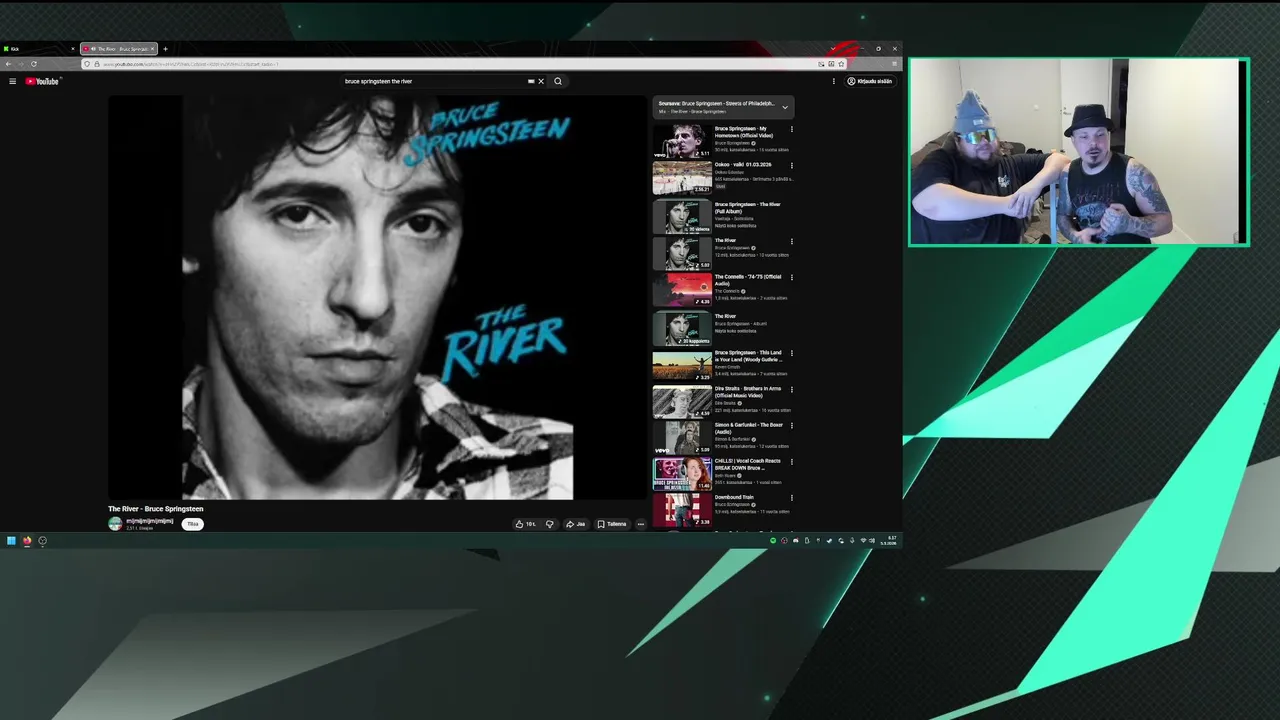
Task: Open options for 'My Hometown' video
Action: [792, 129]
